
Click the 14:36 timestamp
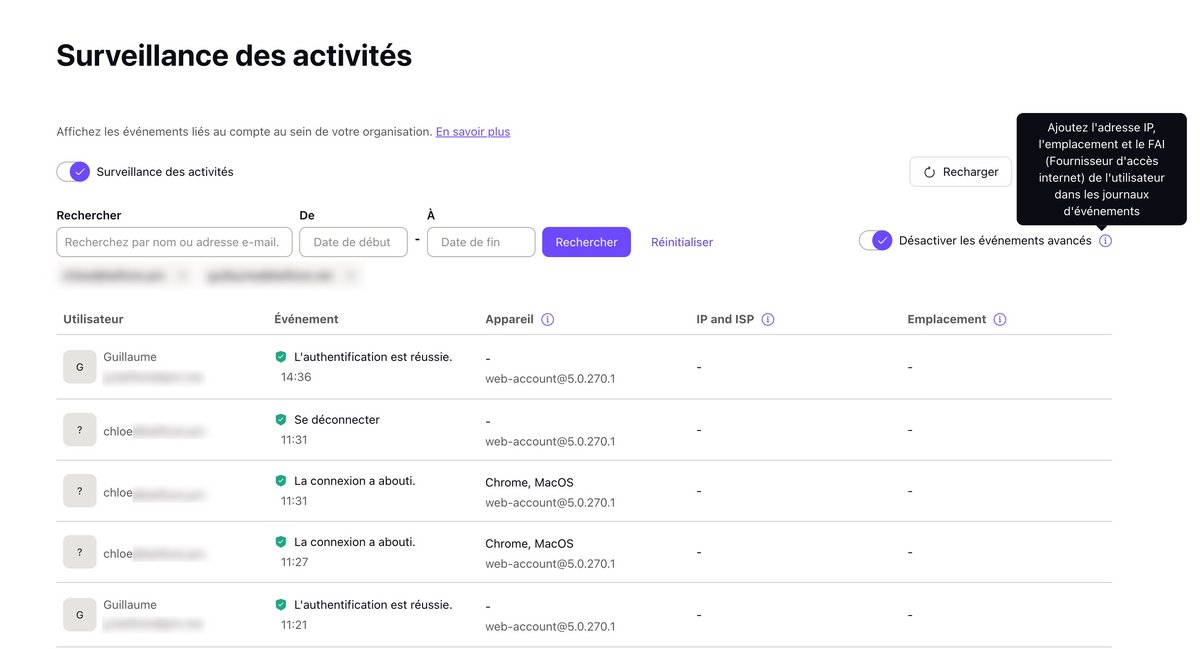(296, 378)
